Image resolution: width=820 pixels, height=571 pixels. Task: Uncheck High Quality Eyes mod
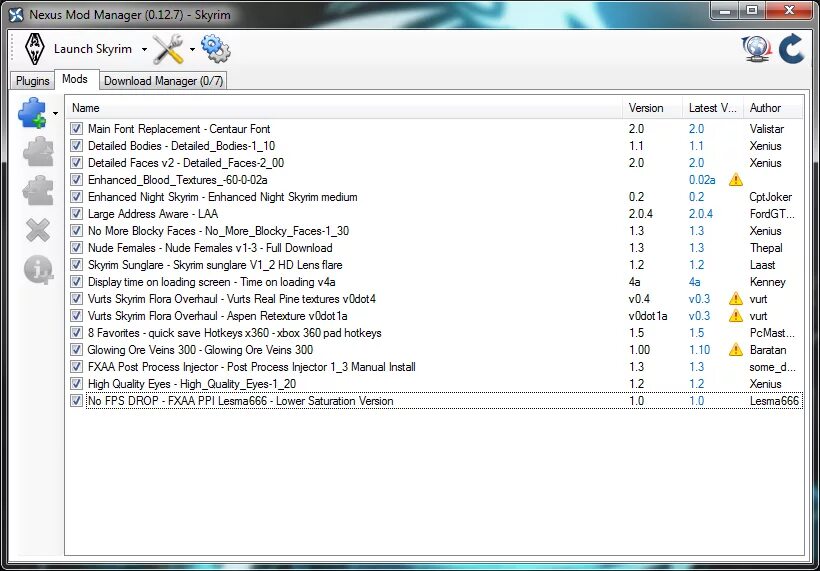click(x=76, y=384)
